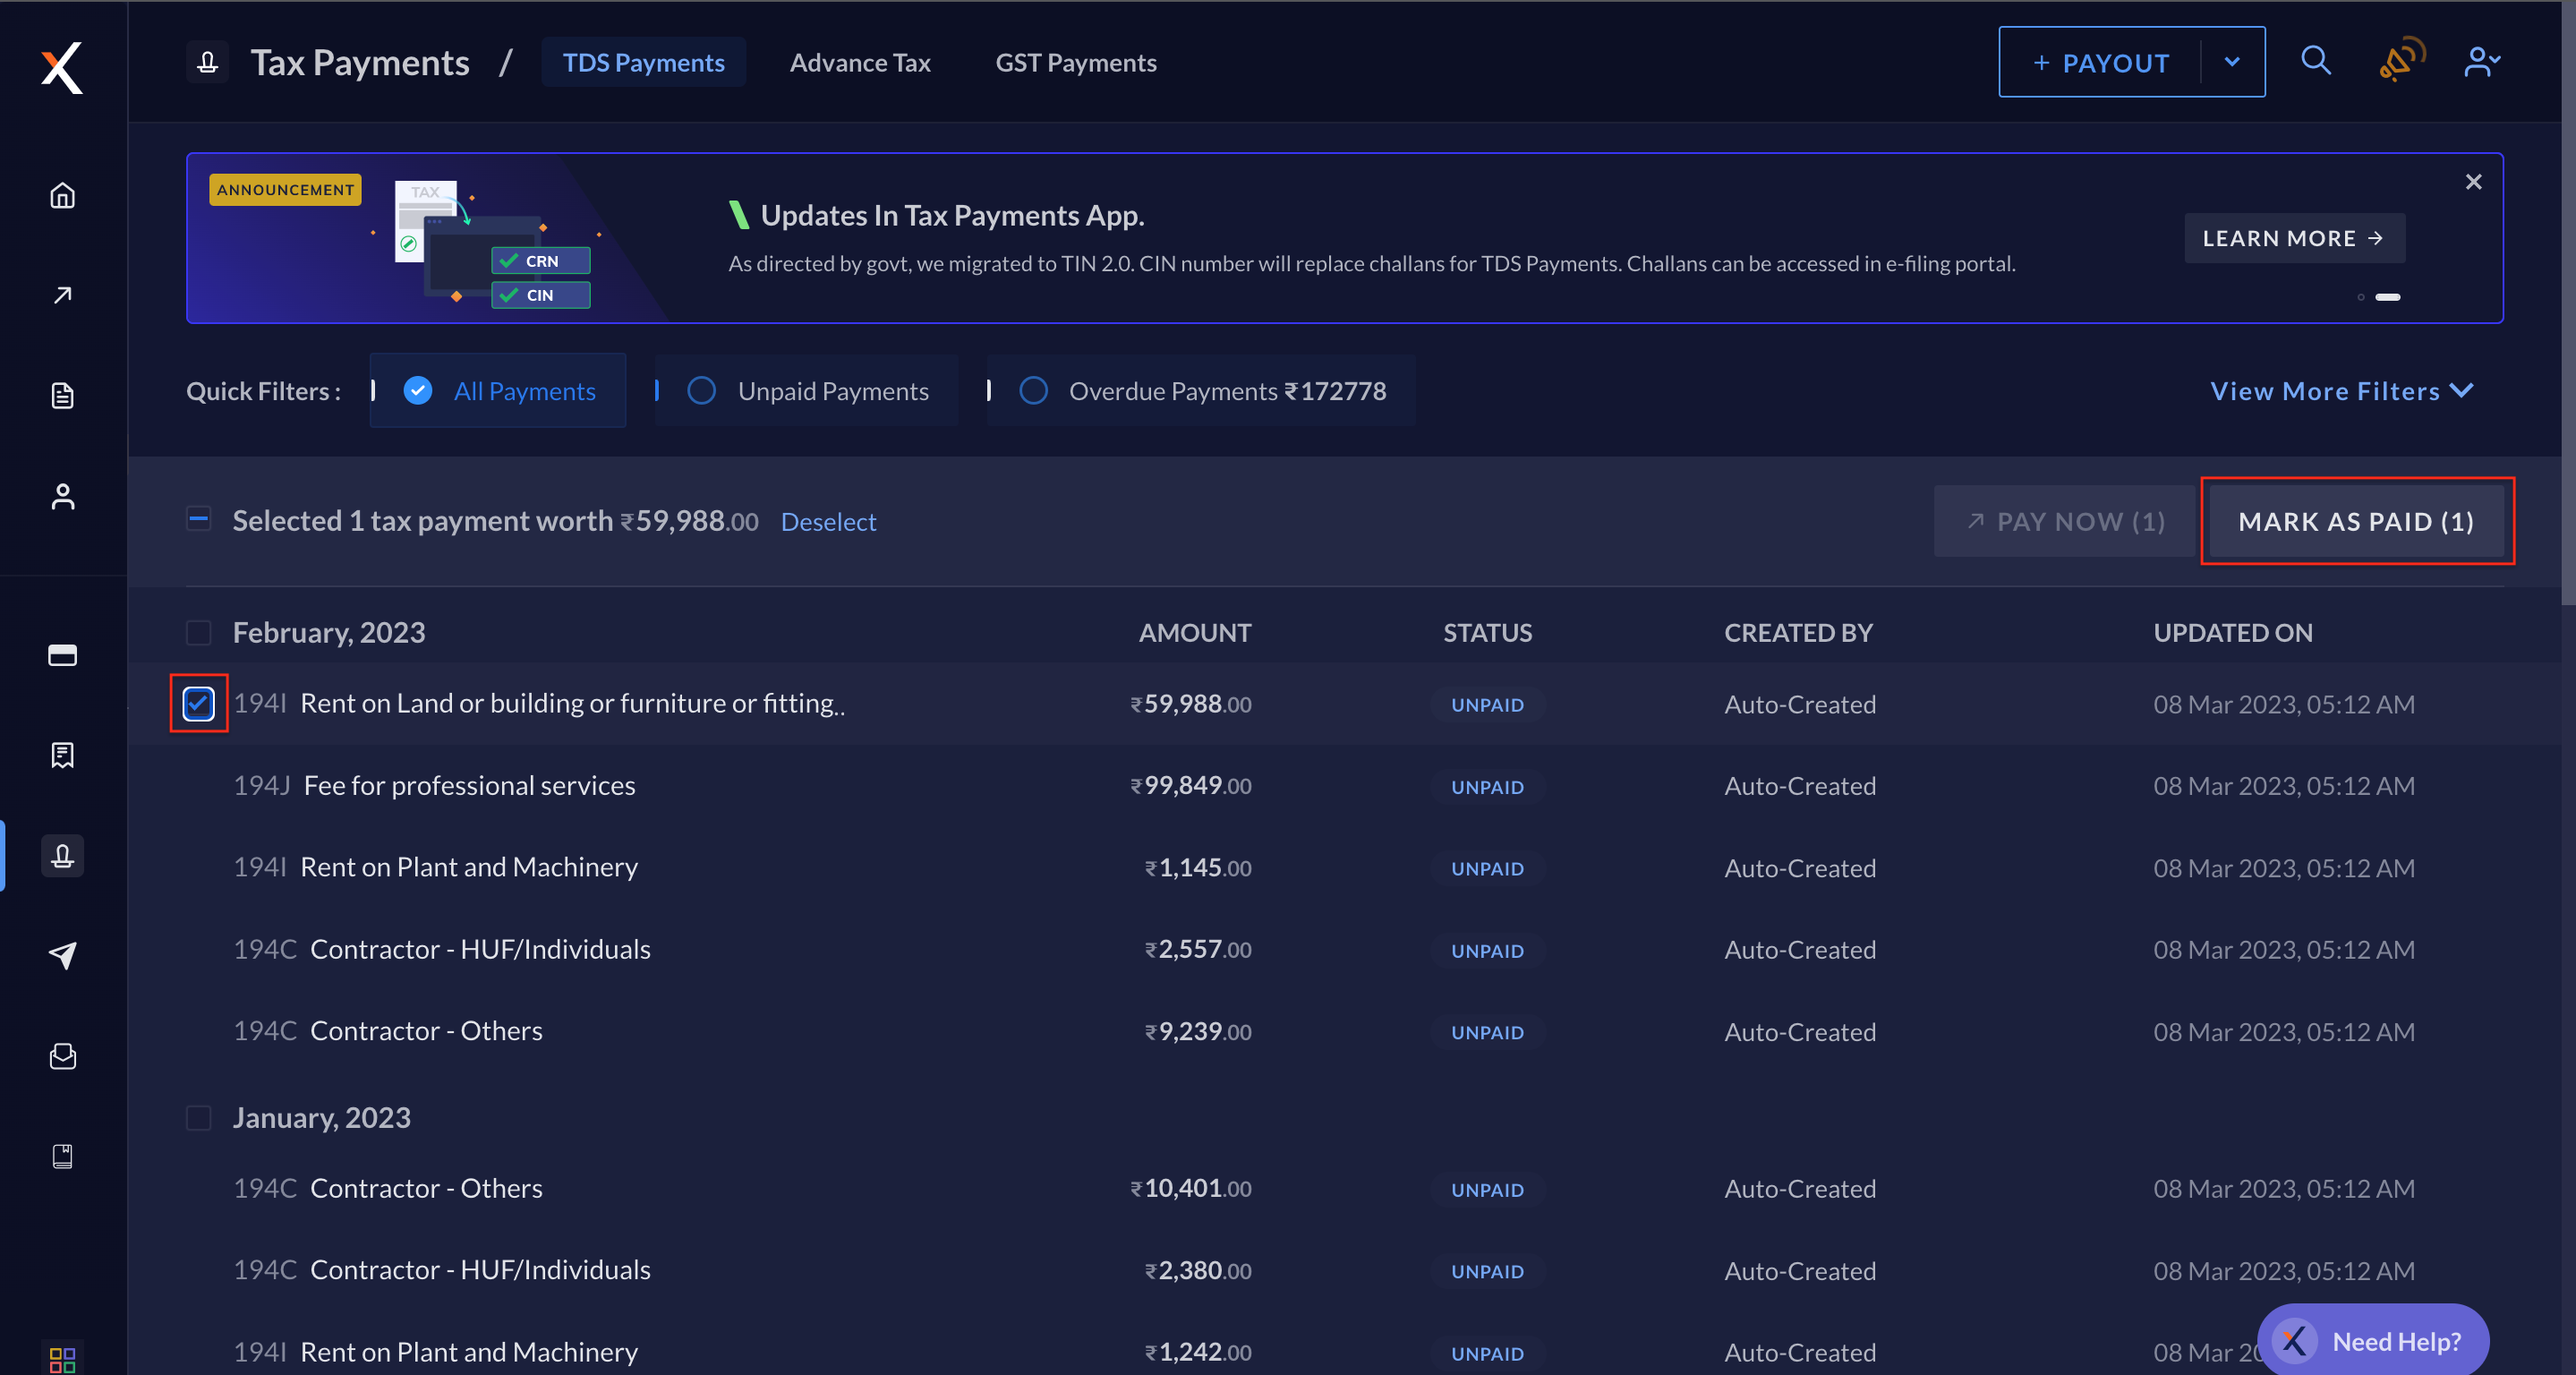Click the UPDATED ON column header
This screenshot has width=2576, height=1375.
coord(2232,632)
